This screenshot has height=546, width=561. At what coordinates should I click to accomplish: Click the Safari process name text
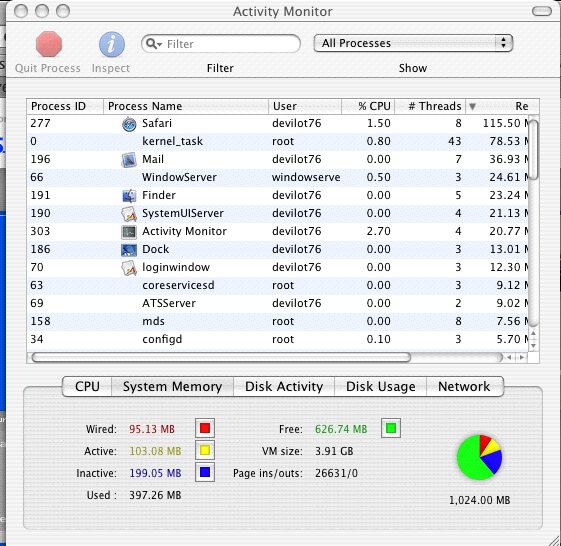point(157,123)
